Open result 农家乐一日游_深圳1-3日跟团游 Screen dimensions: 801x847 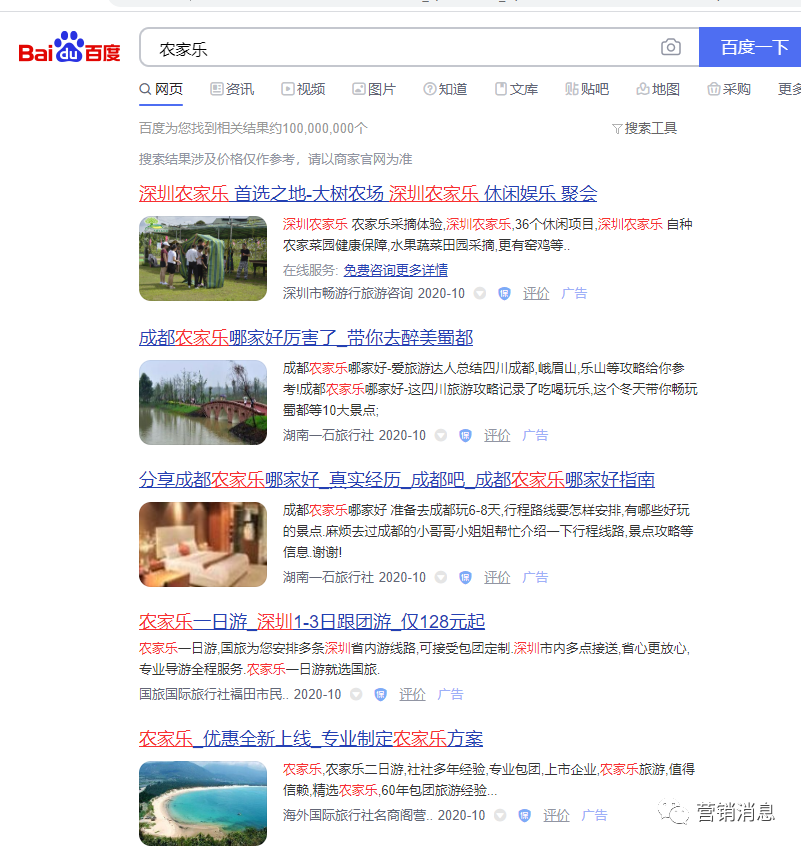312,622
